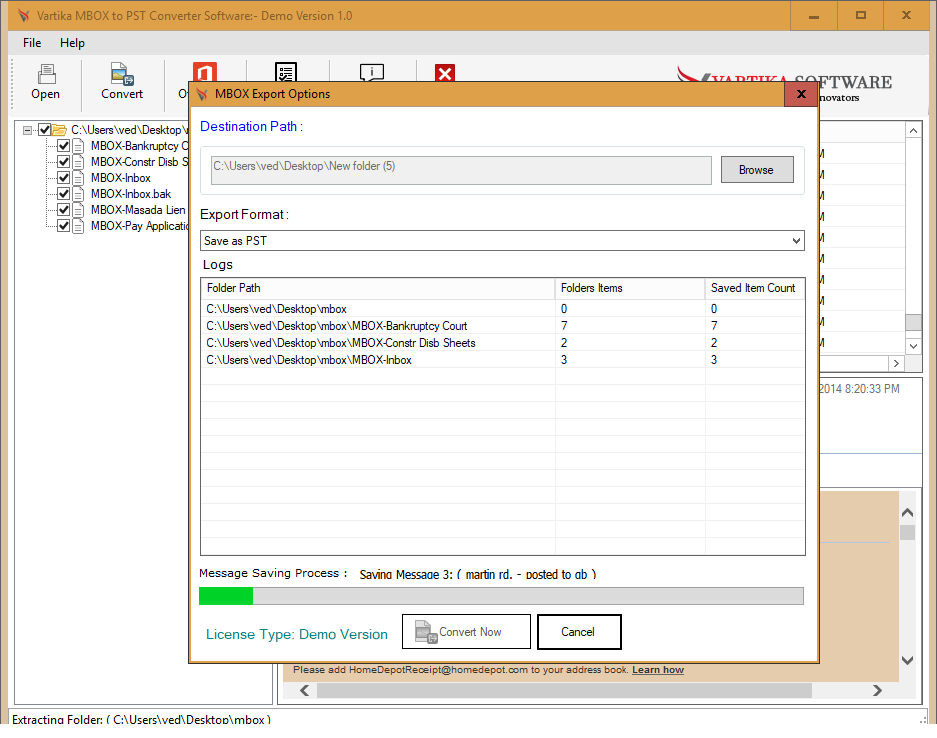Click right arrow of message list horizontal scrollbar
937x738 pixels.
(896, 363)
